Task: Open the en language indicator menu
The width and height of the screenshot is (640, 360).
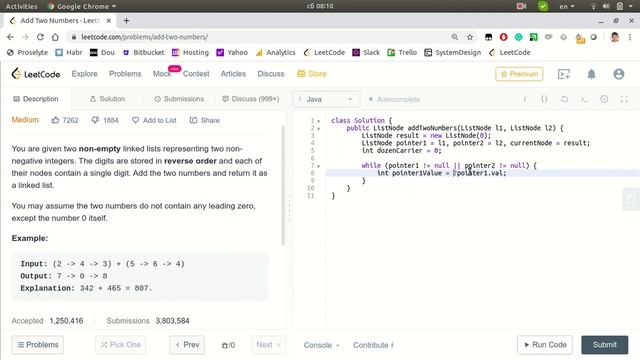Action: tap(567, 6)
